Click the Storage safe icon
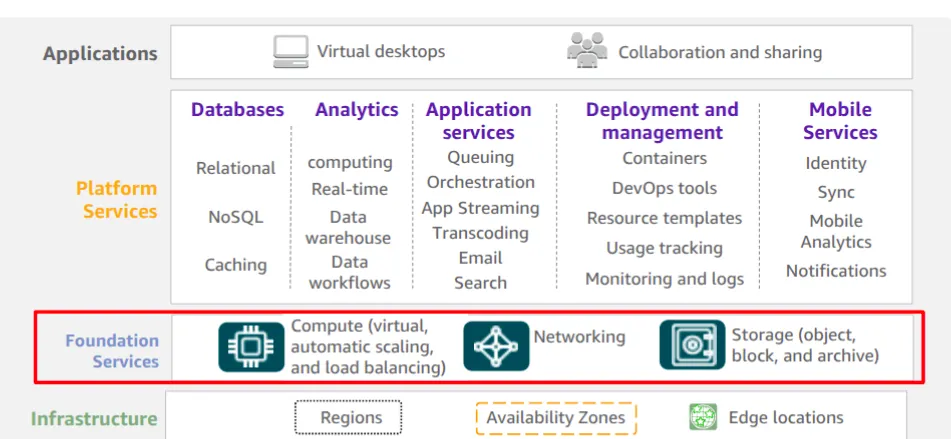 pyautogui.click(x=692, y=344)
